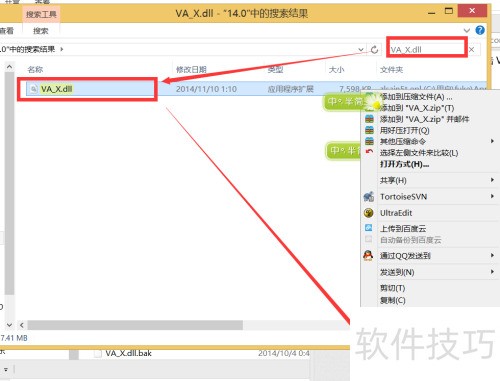Click the 7.41 MB status bar text
This screenshot has height=381, width=500.
point(14,338)
